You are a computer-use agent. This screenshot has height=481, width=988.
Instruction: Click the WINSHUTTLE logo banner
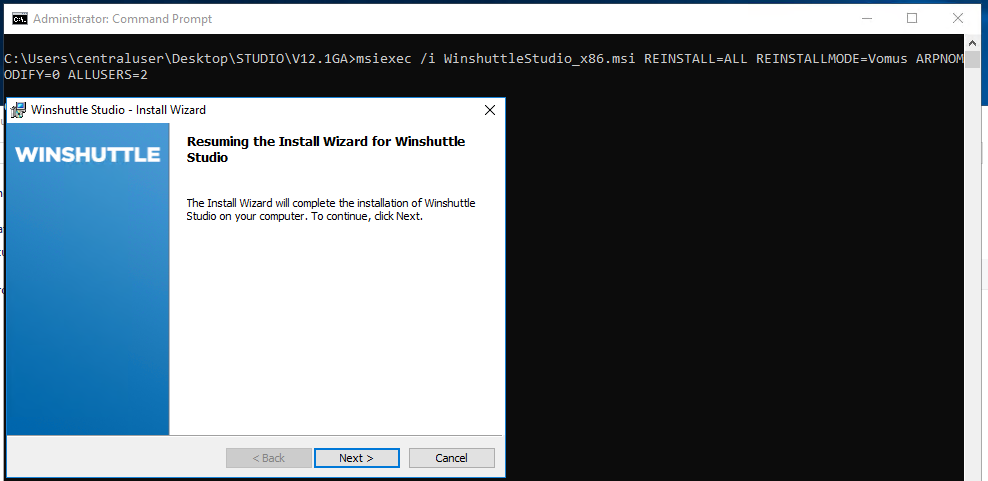[88, 154]
